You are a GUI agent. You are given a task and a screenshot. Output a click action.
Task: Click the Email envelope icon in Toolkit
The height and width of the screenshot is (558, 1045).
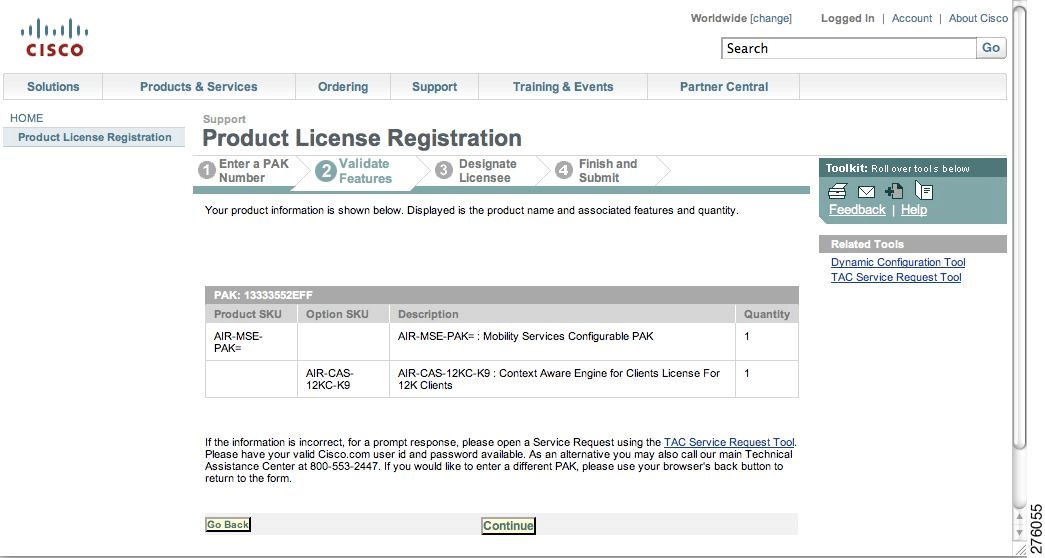866,192
